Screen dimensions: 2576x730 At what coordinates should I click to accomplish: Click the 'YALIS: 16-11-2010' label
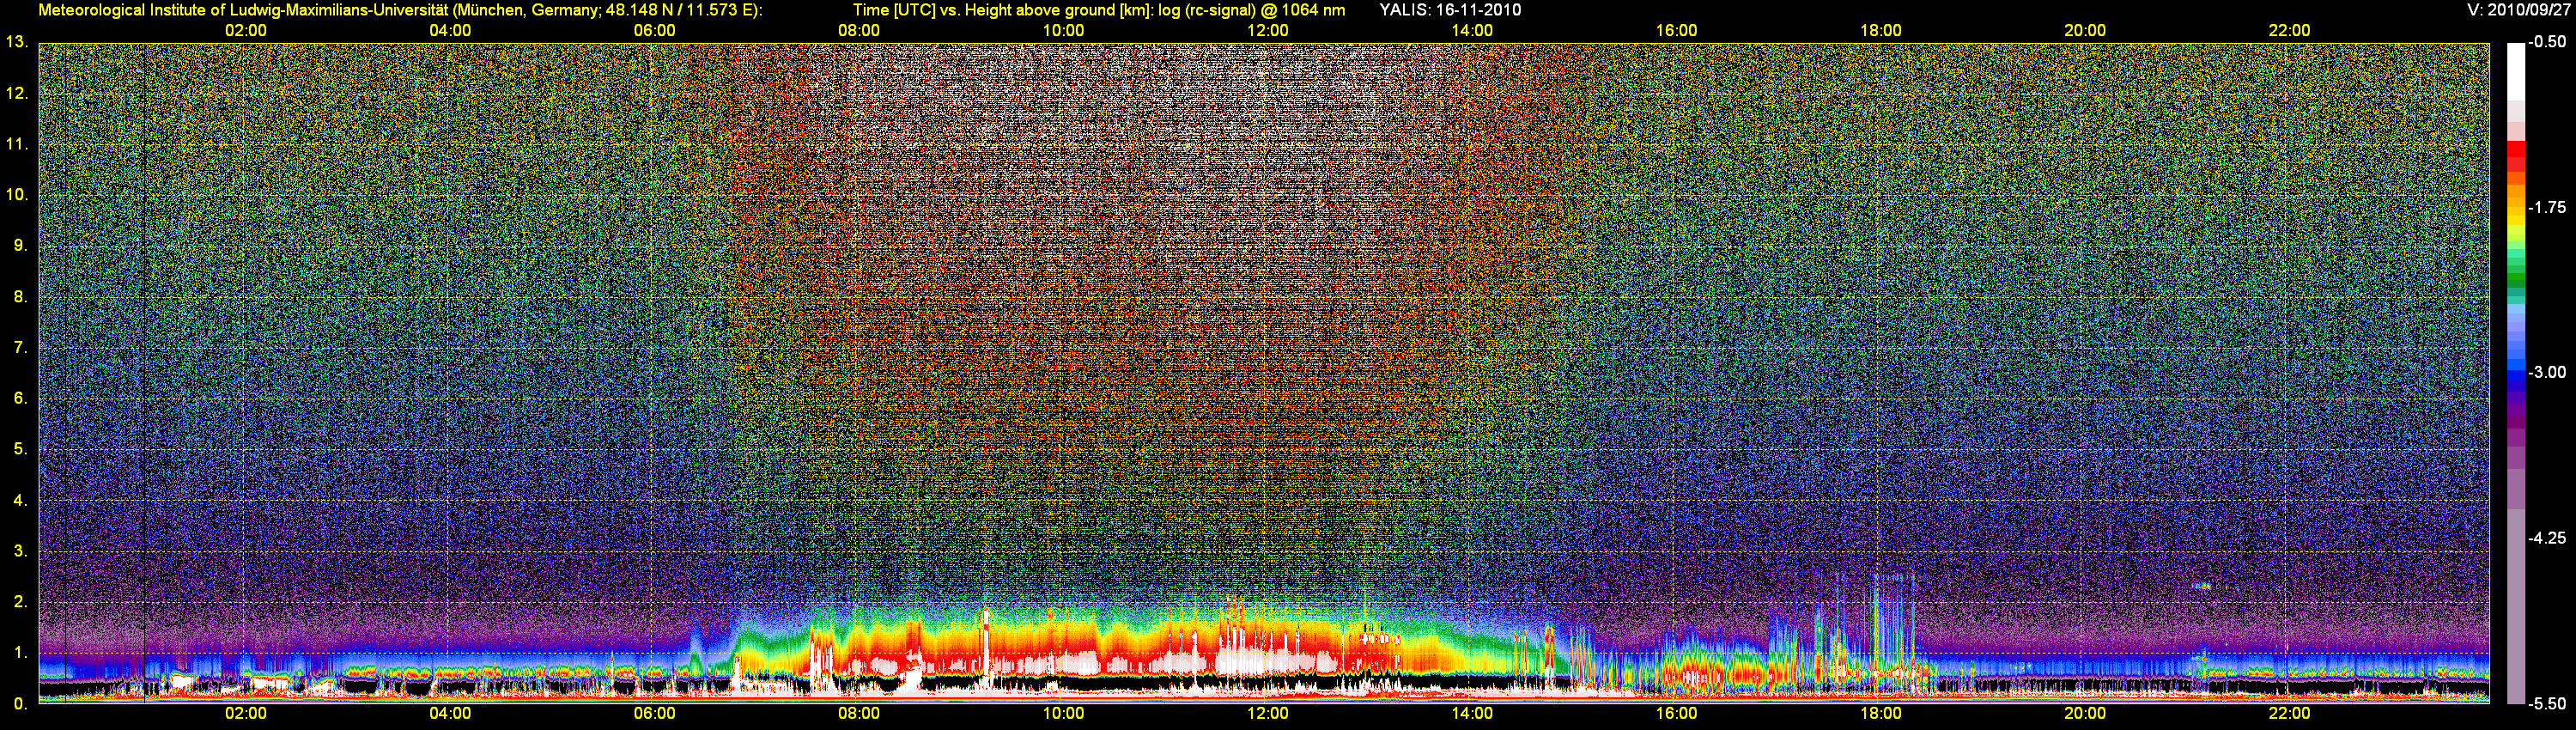click(x=1450, y=10)
